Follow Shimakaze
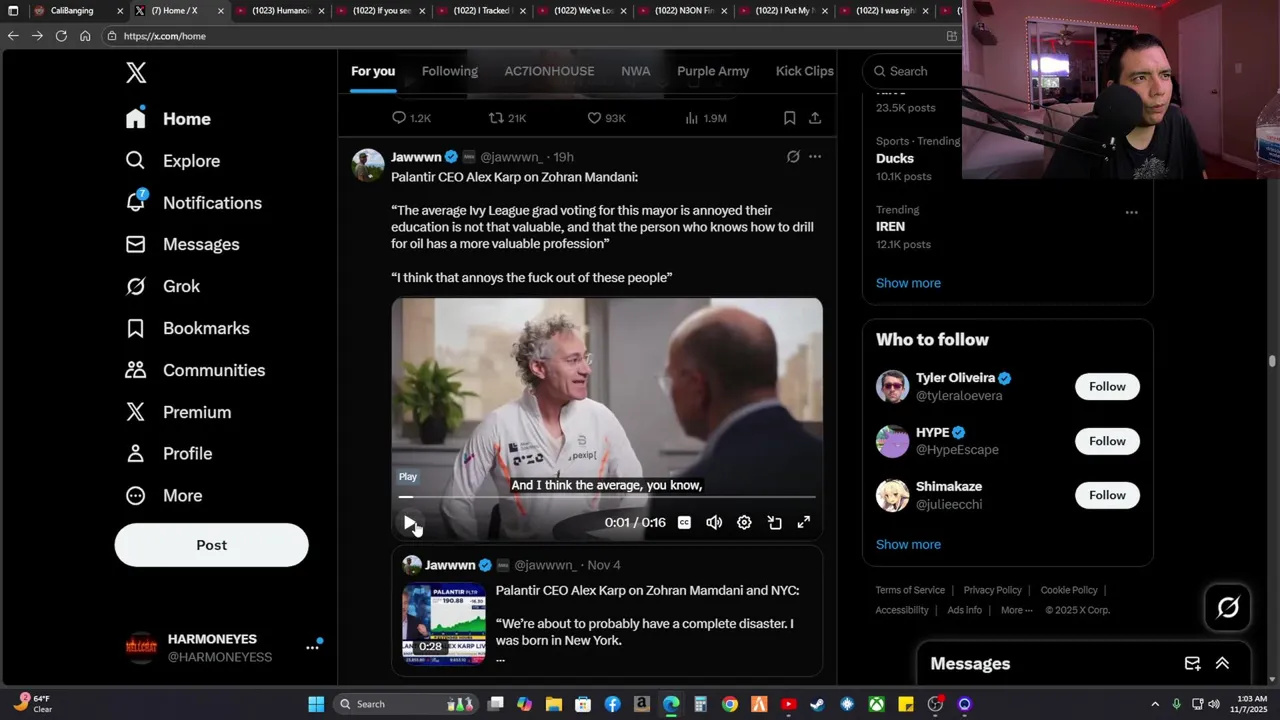 coord(1107,495)
